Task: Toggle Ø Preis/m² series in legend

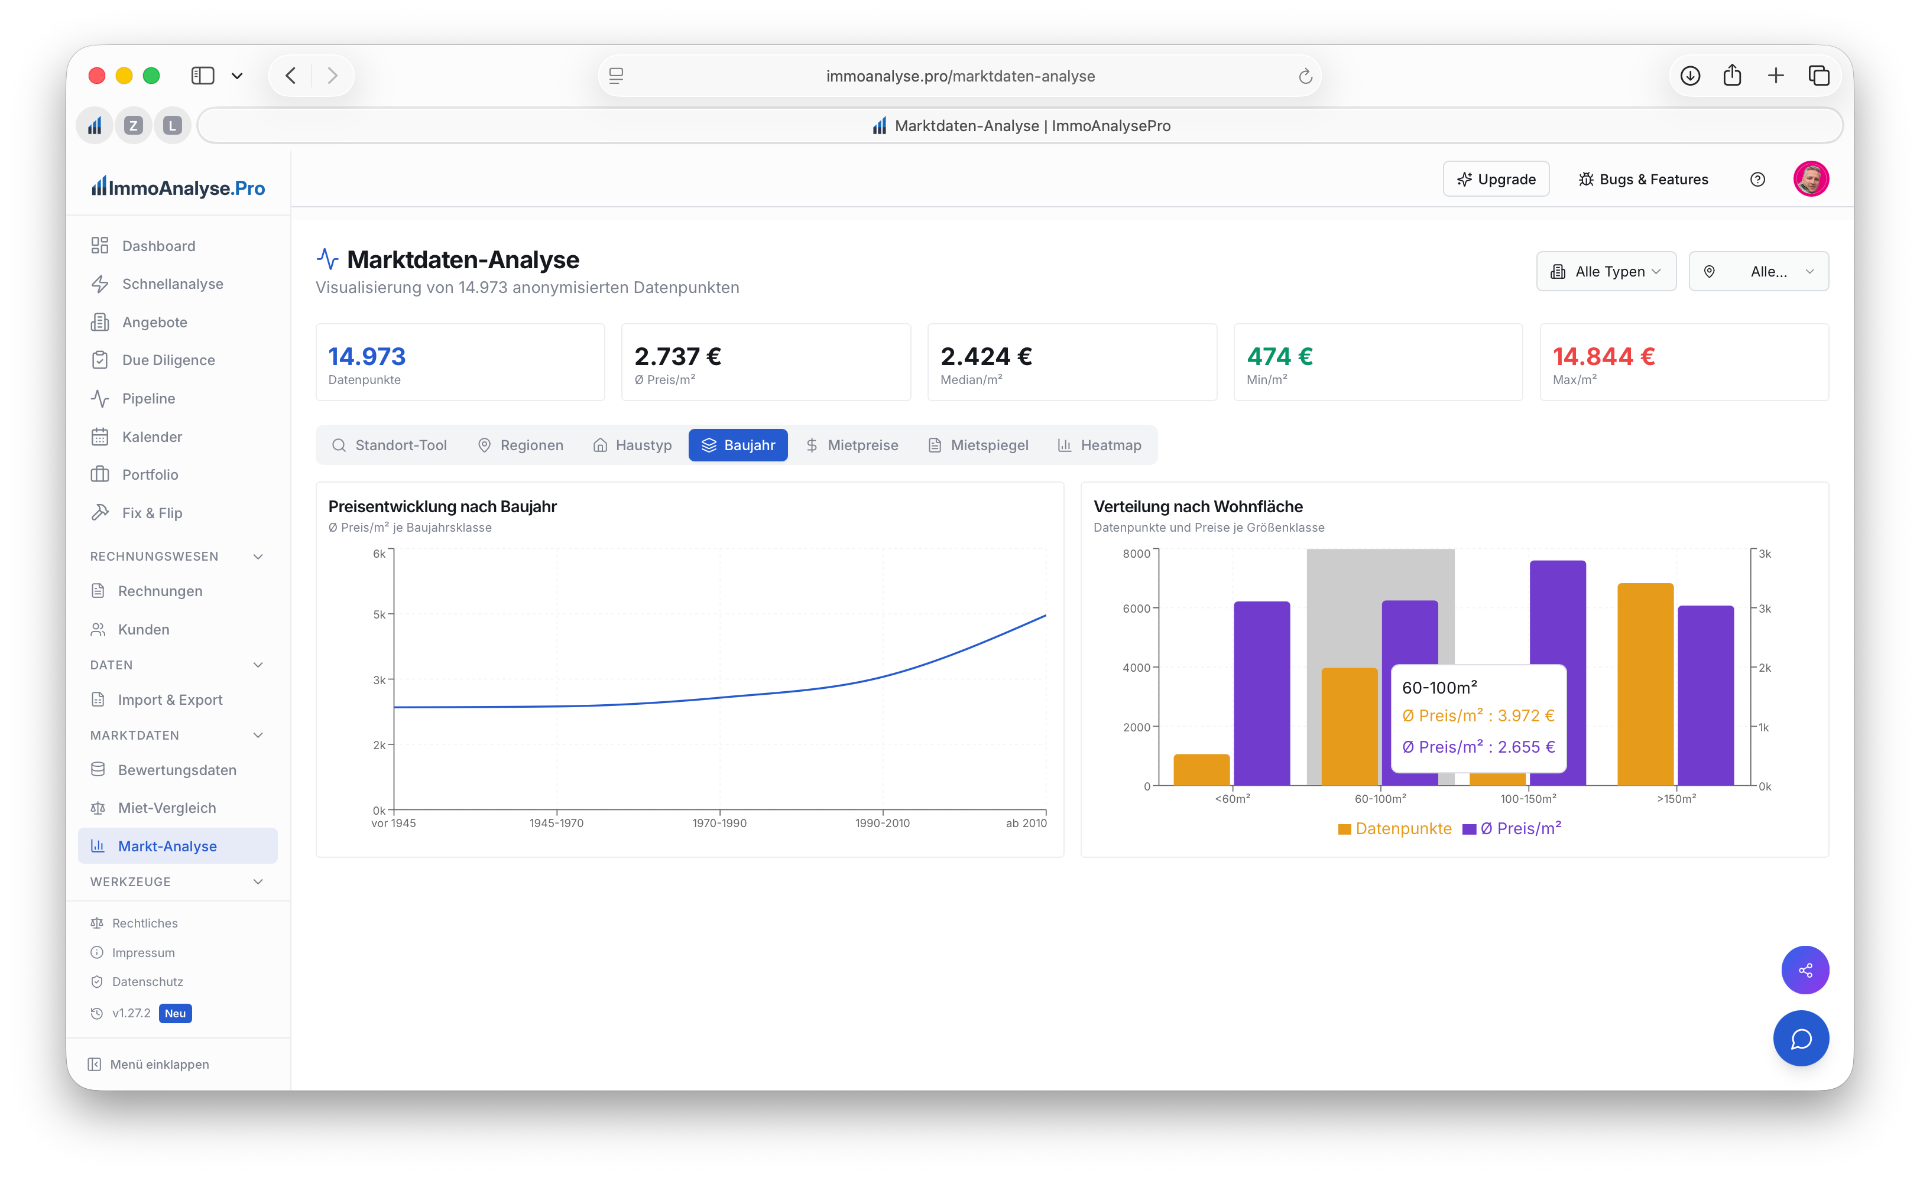Action: [1512, 828]
